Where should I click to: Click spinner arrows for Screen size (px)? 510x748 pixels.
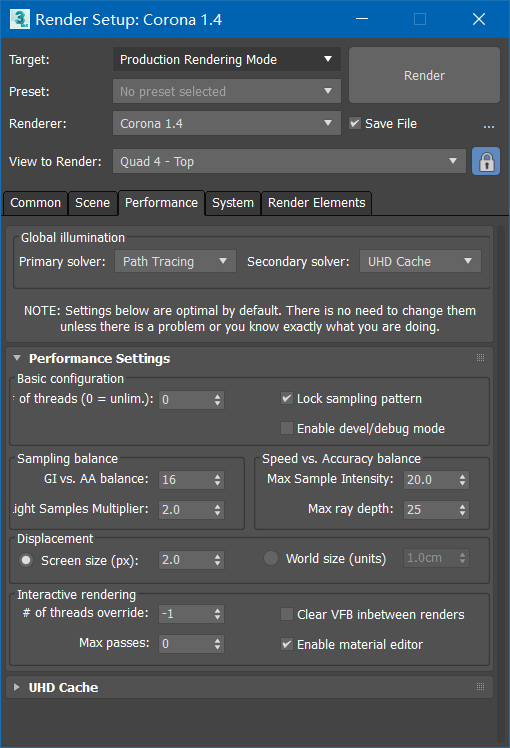[x=218, y=560]
